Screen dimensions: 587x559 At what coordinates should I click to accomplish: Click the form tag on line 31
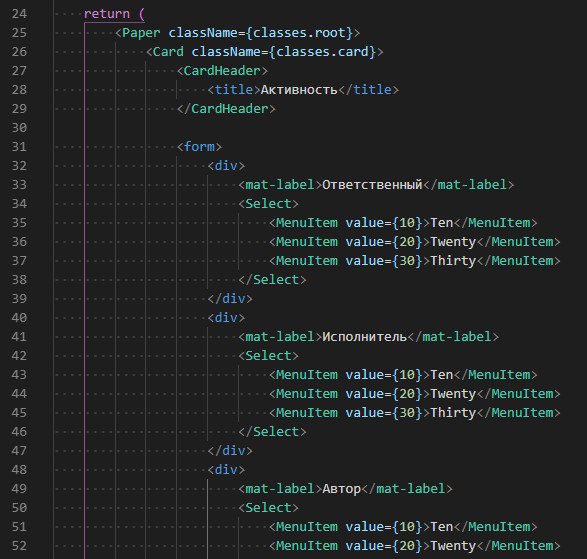199,147
